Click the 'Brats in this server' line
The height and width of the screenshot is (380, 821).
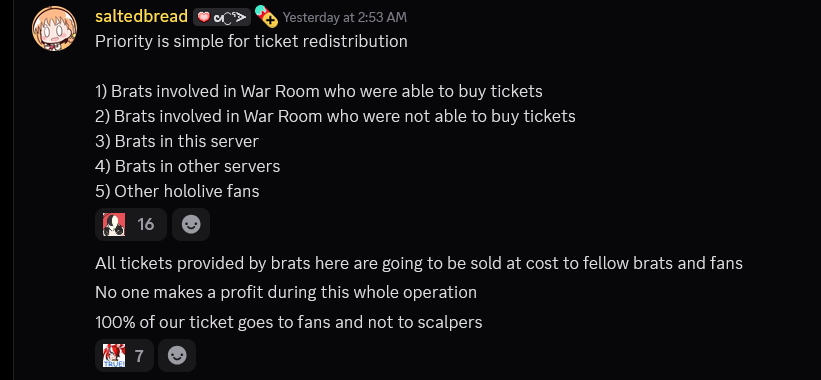[x=177, y=141]
